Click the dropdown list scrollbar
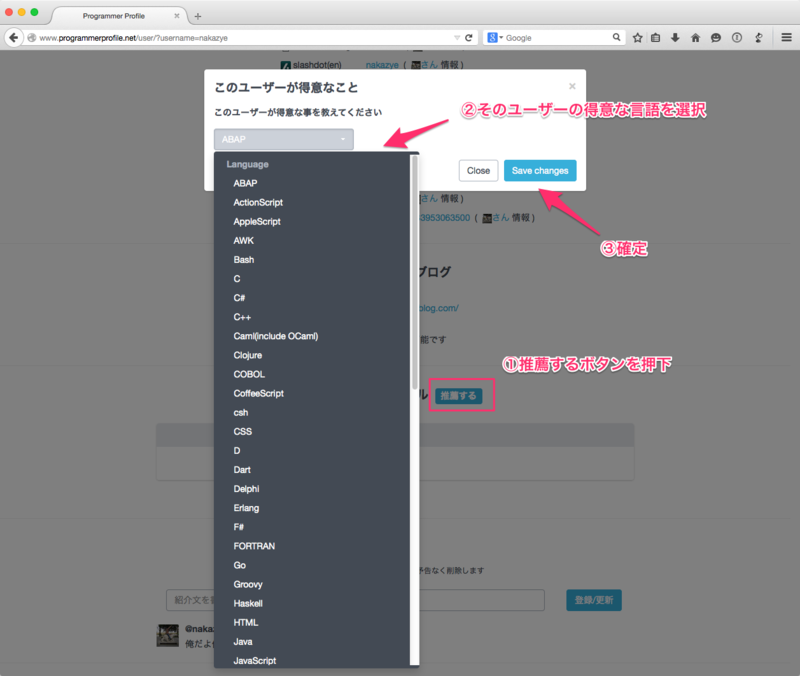Screen dimensions: 800x676 click(414, 273)
